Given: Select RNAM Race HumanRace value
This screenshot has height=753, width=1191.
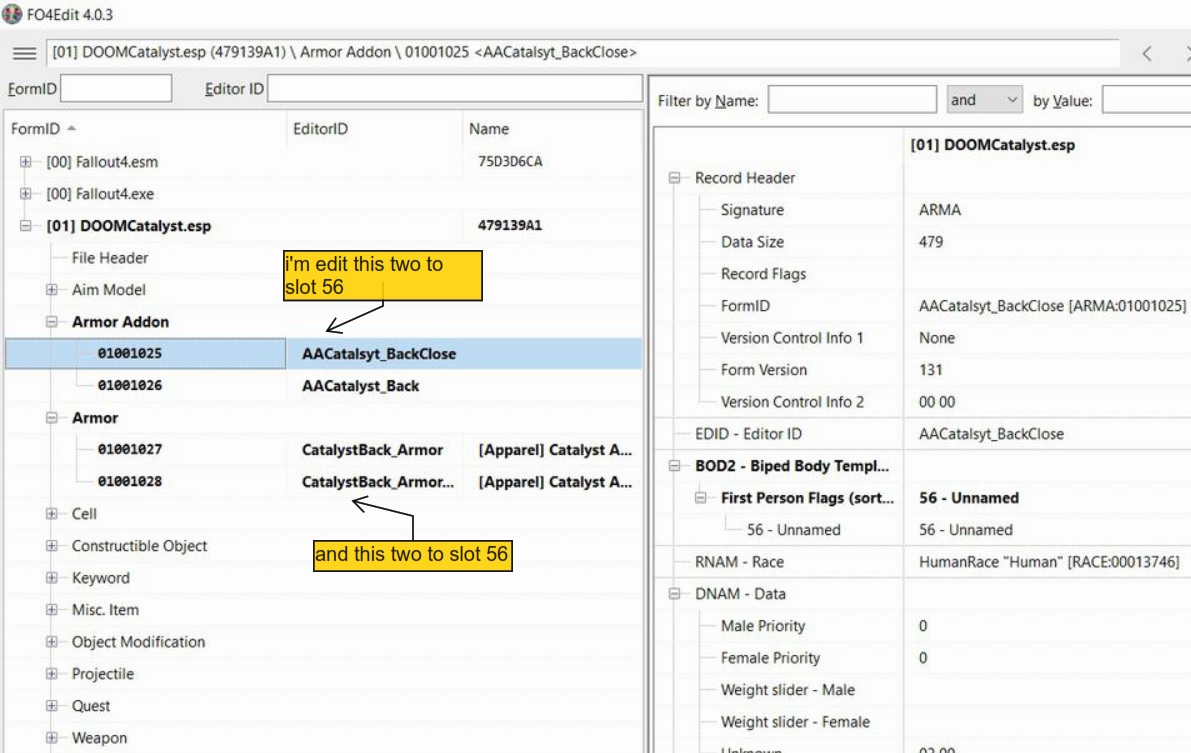Looking at the screenshot, I should [1049, 562].
